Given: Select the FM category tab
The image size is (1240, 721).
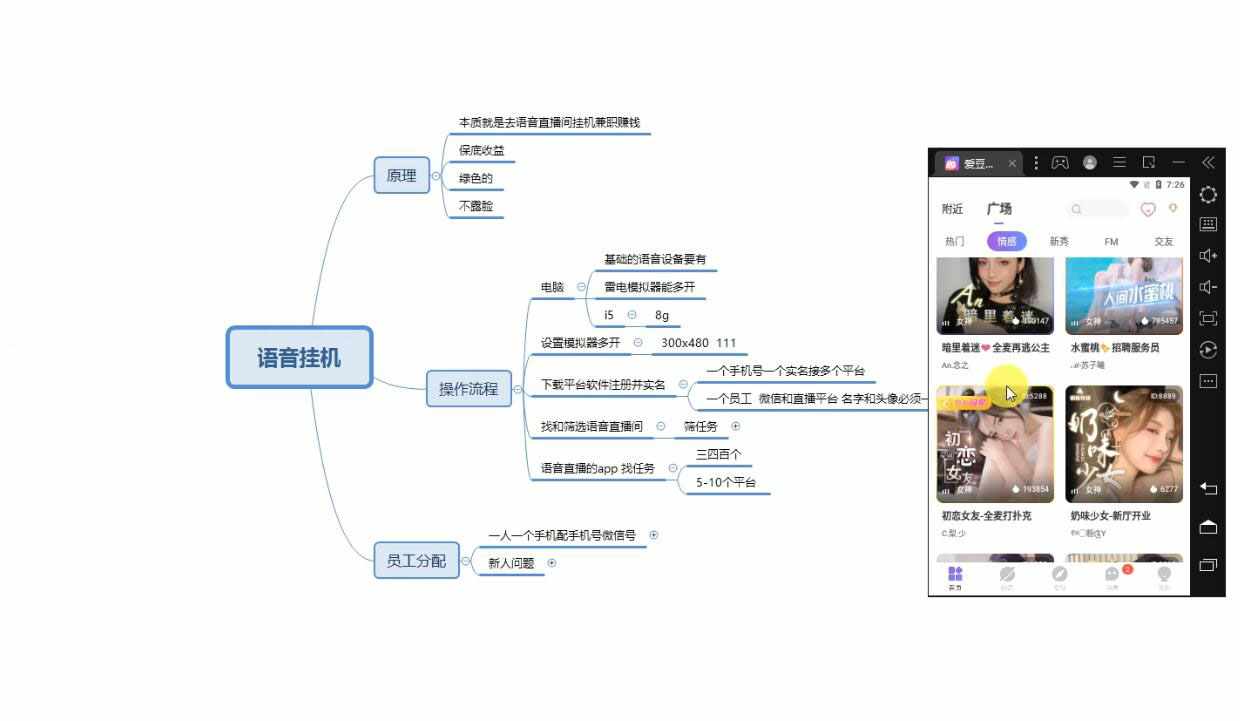Looking at the screenshot, I should pyautogui.click(x=1111, y=241).
